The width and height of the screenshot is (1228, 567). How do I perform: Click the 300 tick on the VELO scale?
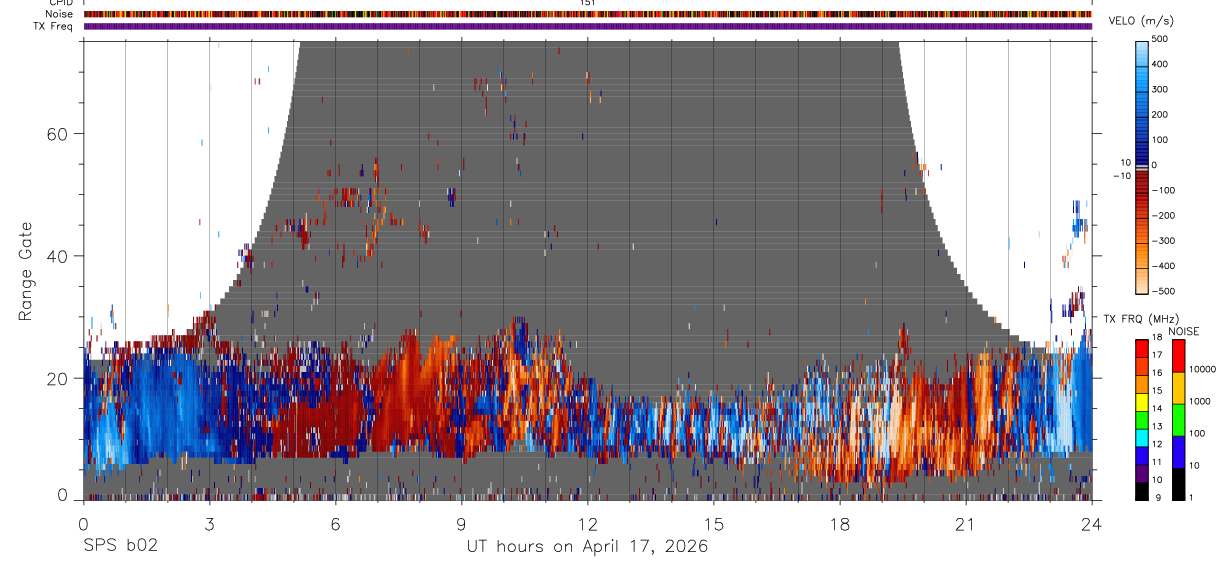1161,89
